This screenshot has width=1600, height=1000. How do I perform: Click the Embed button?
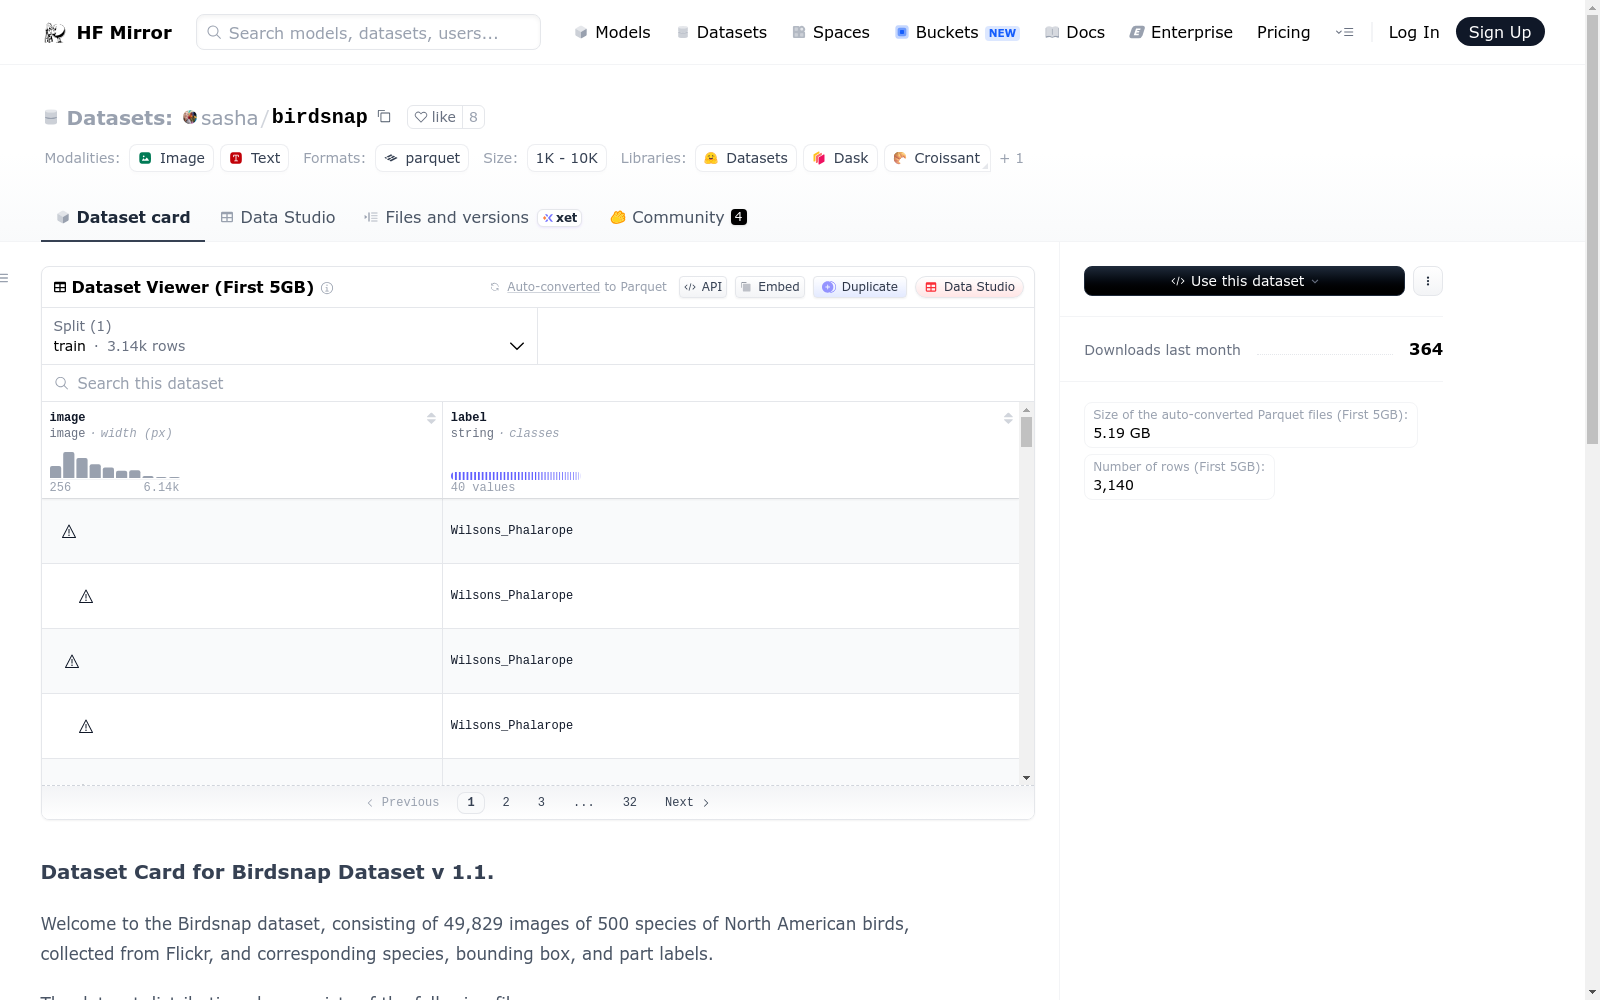770,287
